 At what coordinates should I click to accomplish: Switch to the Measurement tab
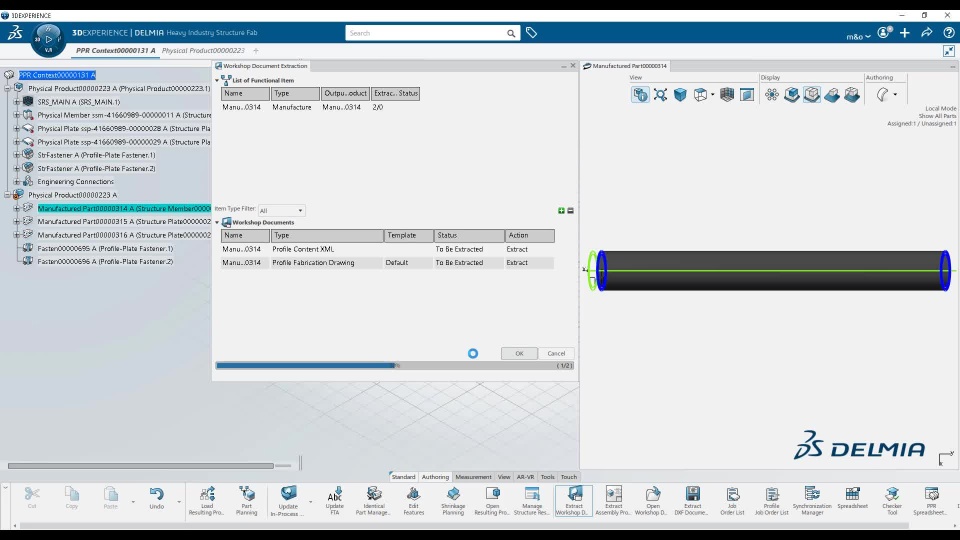[473, 476]
